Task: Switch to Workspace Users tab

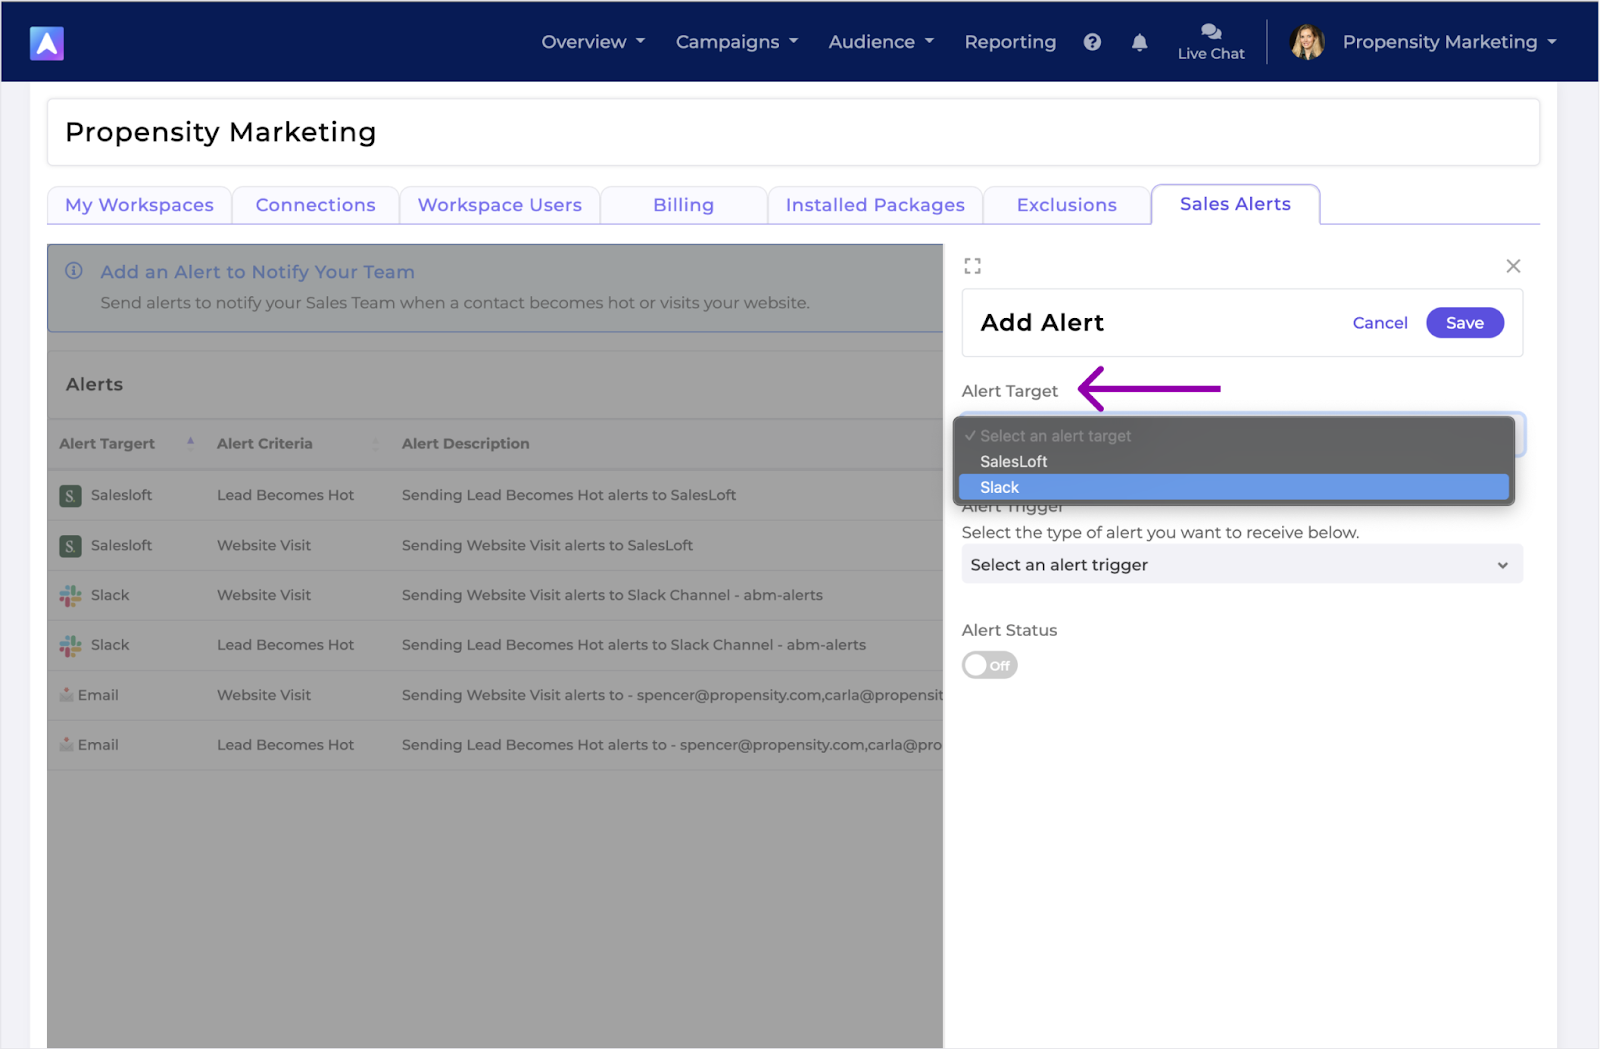Action: [500, 205]
